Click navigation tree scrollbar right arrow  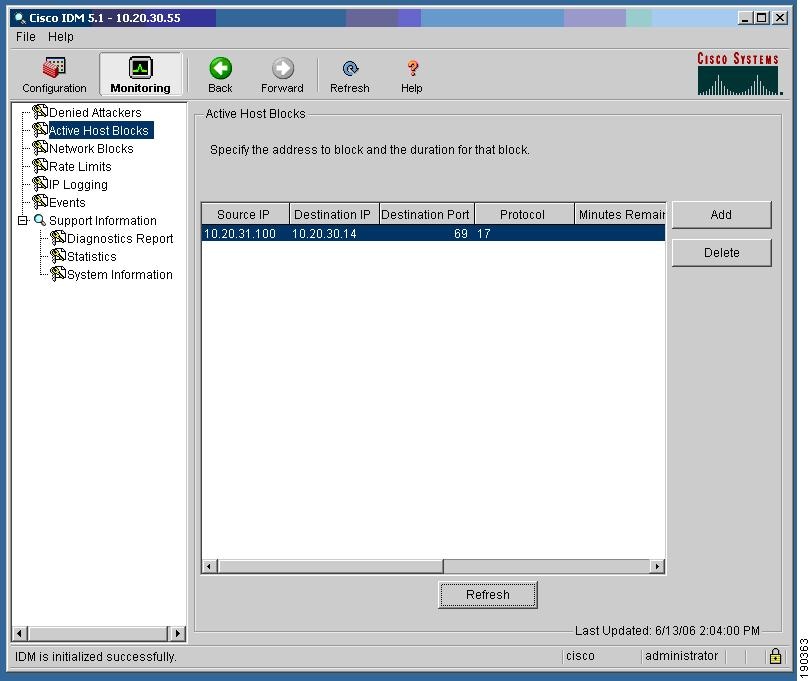[177, 633]
